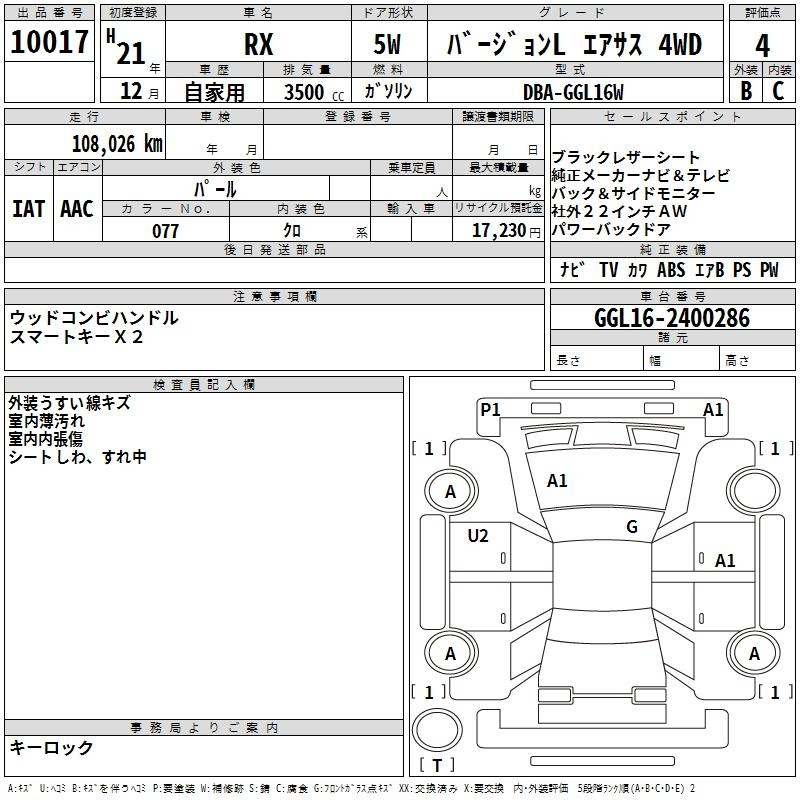
Task: Click the vehicle history value 自家用
Action: 215,92
